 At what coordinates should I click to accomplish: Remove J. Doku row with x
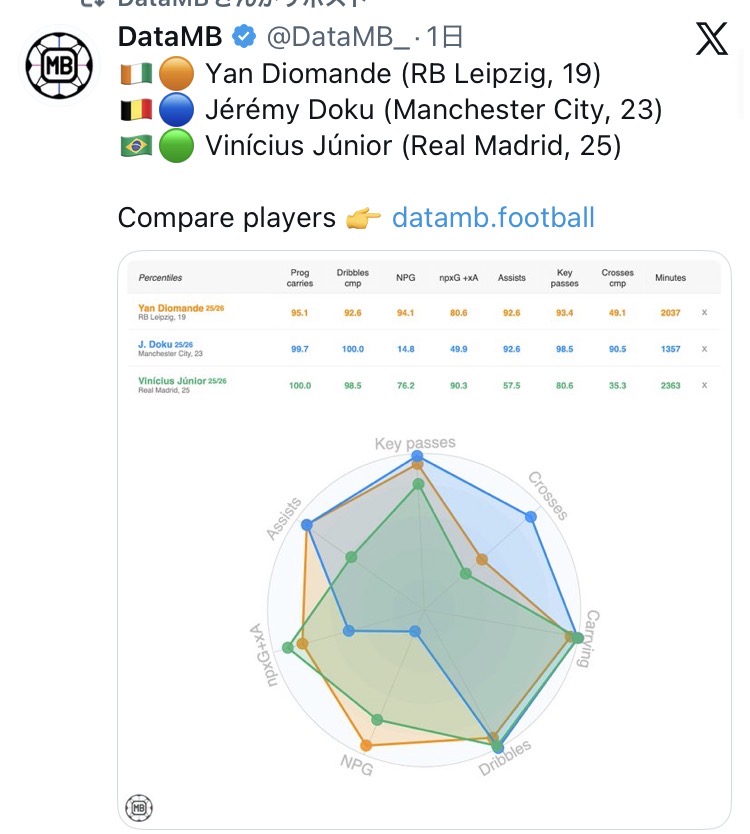tap(704, 349)
